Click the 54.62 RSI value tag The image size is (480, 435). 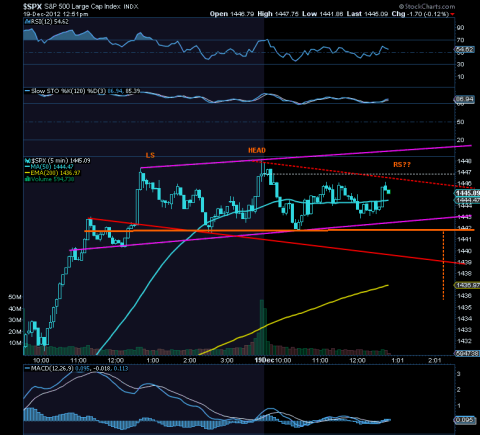click(464, 50)
